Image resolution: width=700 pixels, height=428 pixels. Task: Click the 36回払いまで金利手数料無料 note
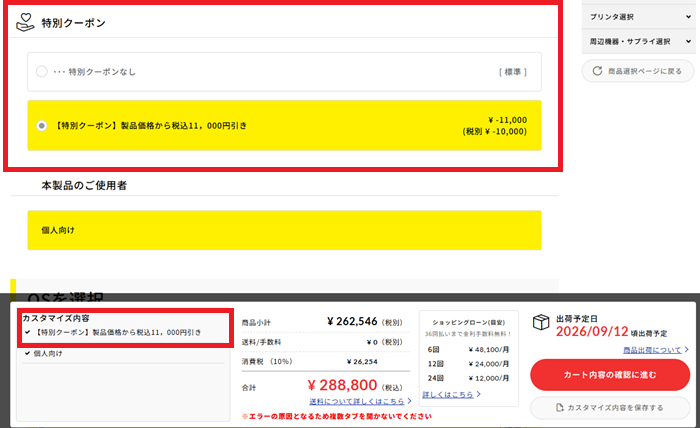point(468,334)
